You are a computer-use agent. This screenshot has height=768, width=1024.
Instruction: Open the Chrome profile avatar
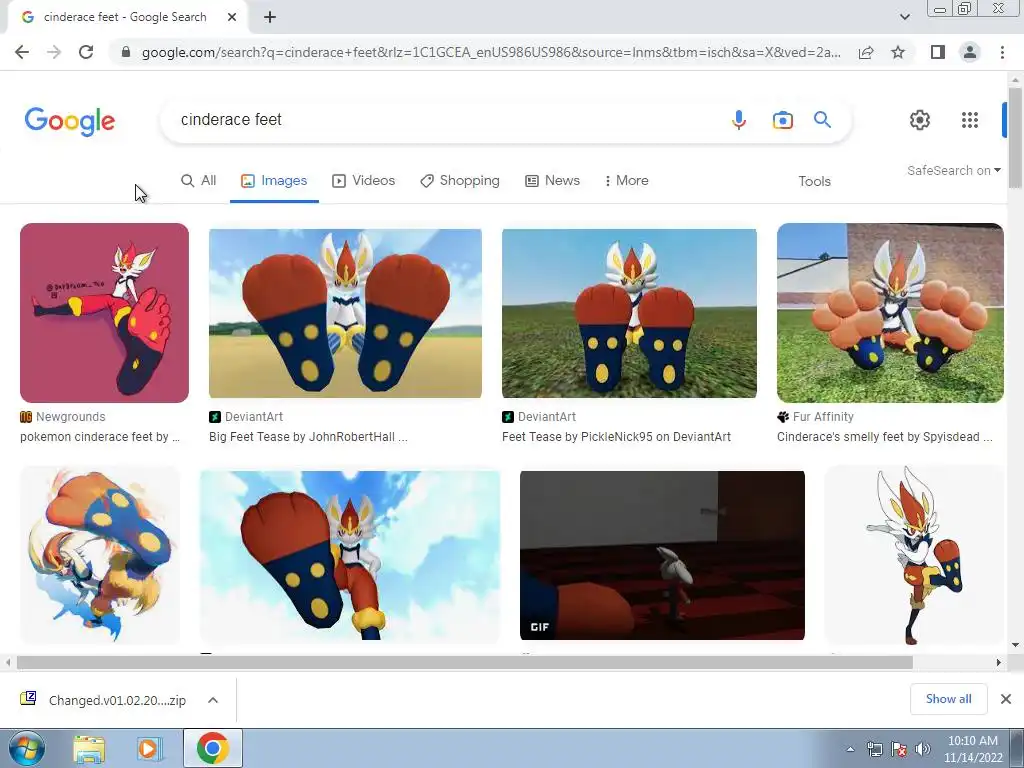pyautogui.click(x=970, y=52)
